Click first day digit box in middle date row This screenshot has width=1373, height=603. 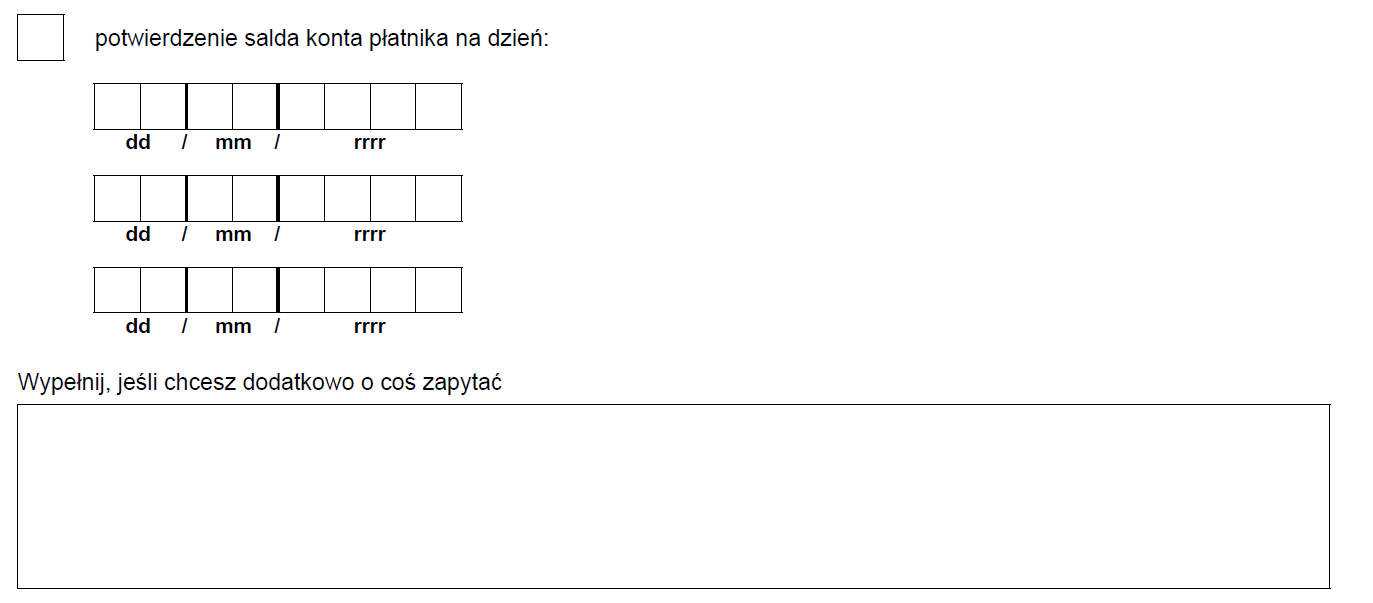coord(117,198)
